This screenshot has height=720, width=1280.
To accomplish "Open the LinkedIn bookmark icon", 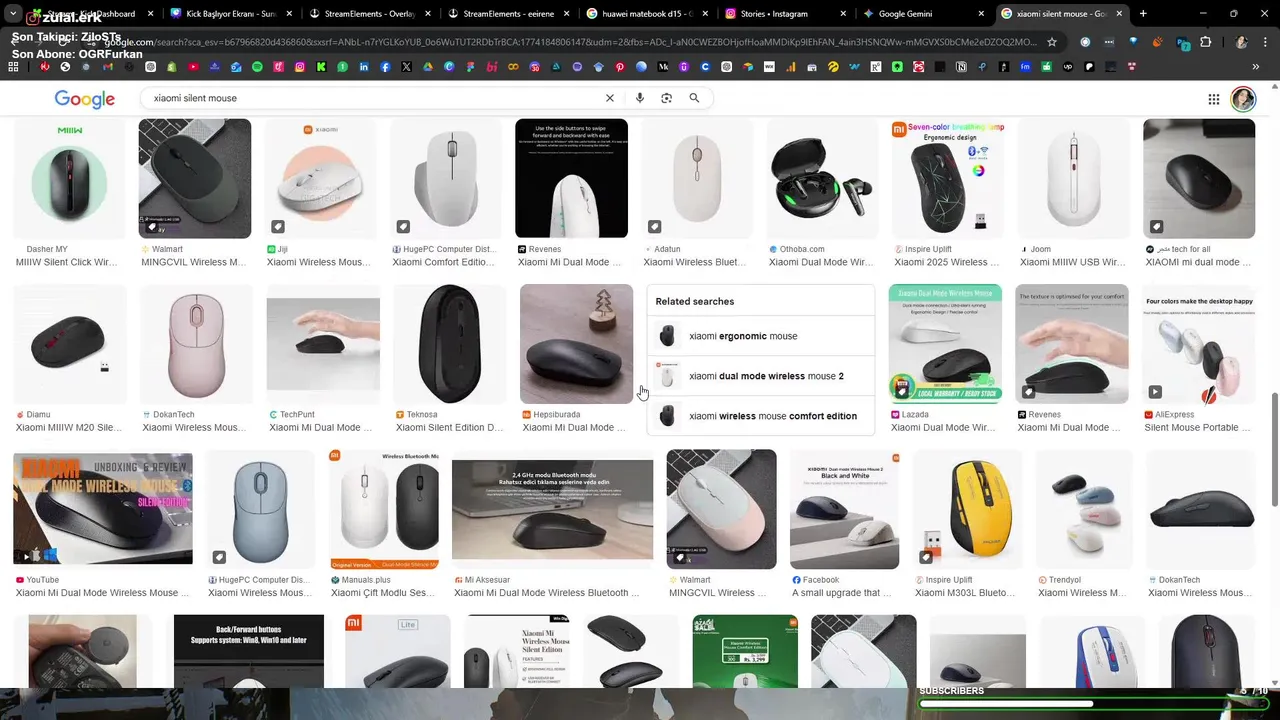I will coord(364,67).
